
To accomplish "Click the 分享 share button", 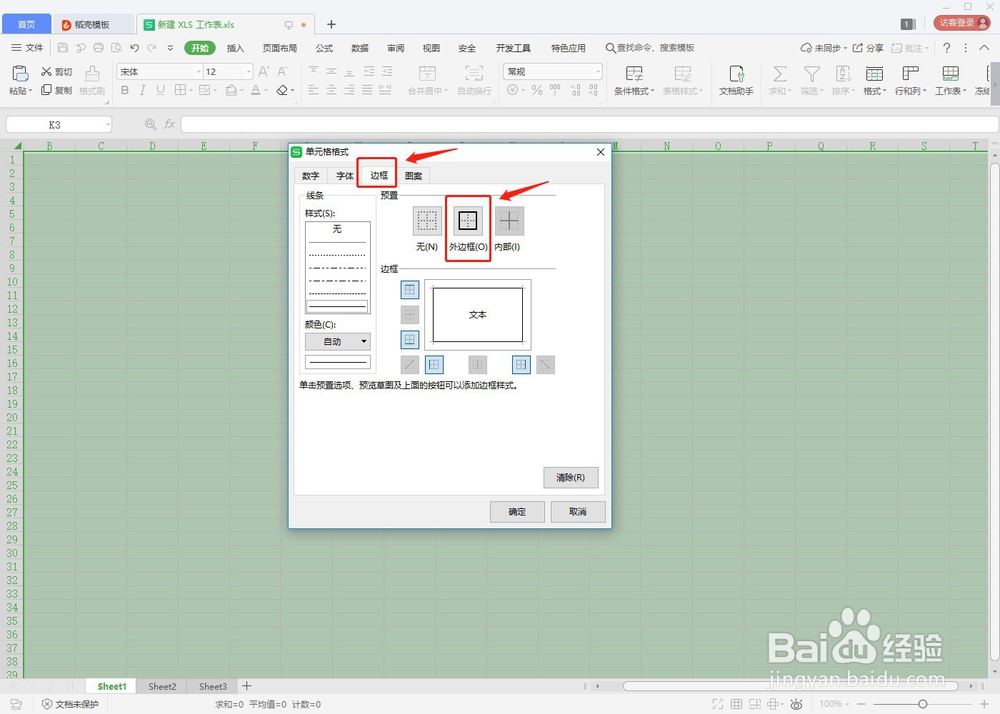I will [868, 48].
